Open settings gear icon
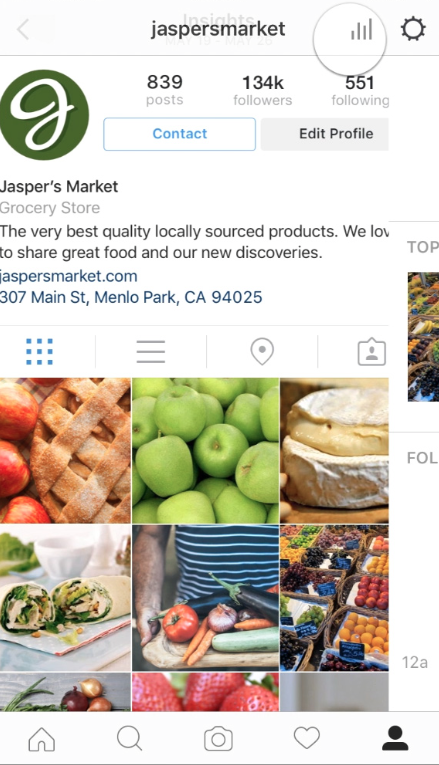The height and width of the screenshot is (765, 439). (413, 29)
